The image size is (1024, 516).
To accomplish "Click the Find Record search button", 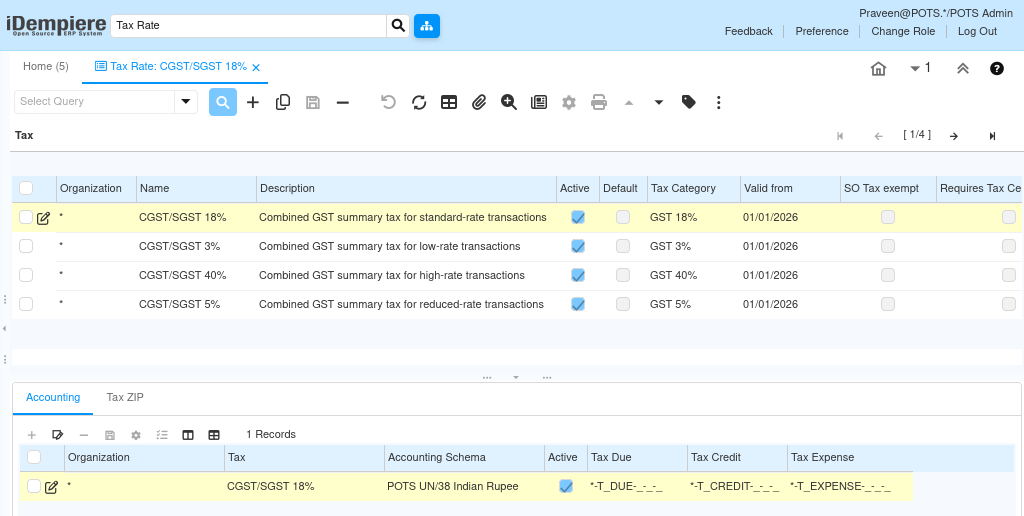I will (223, 102).
